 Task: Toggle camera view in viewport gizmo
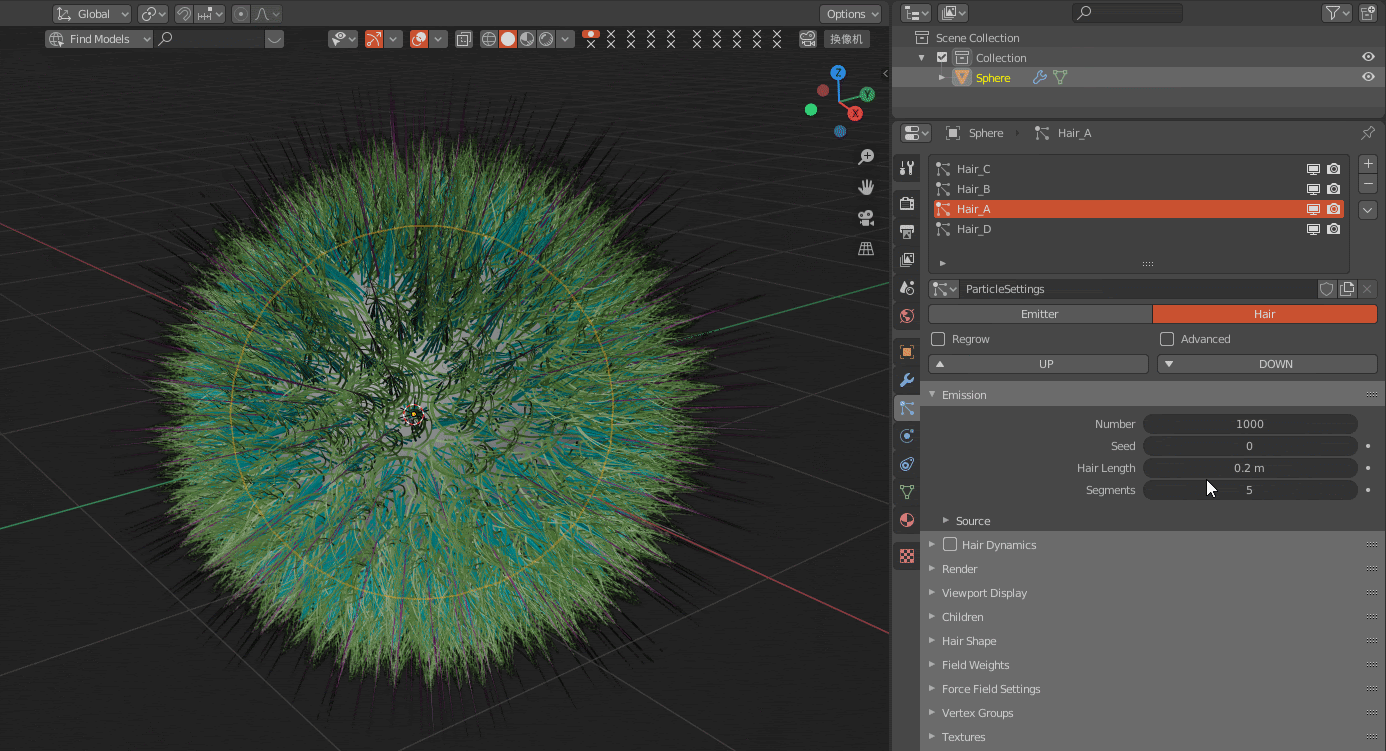pos(866,218)
